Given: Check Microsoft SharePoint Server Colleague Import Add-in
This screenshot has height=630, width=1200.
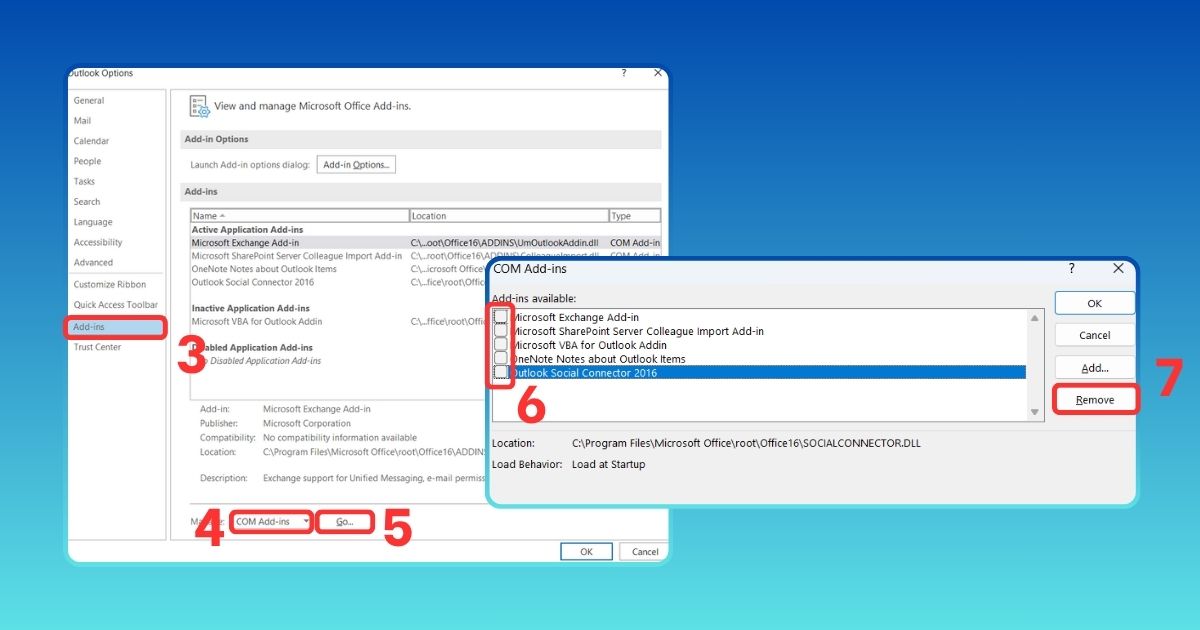Looking at the screenshot, I should pos(500,330).
